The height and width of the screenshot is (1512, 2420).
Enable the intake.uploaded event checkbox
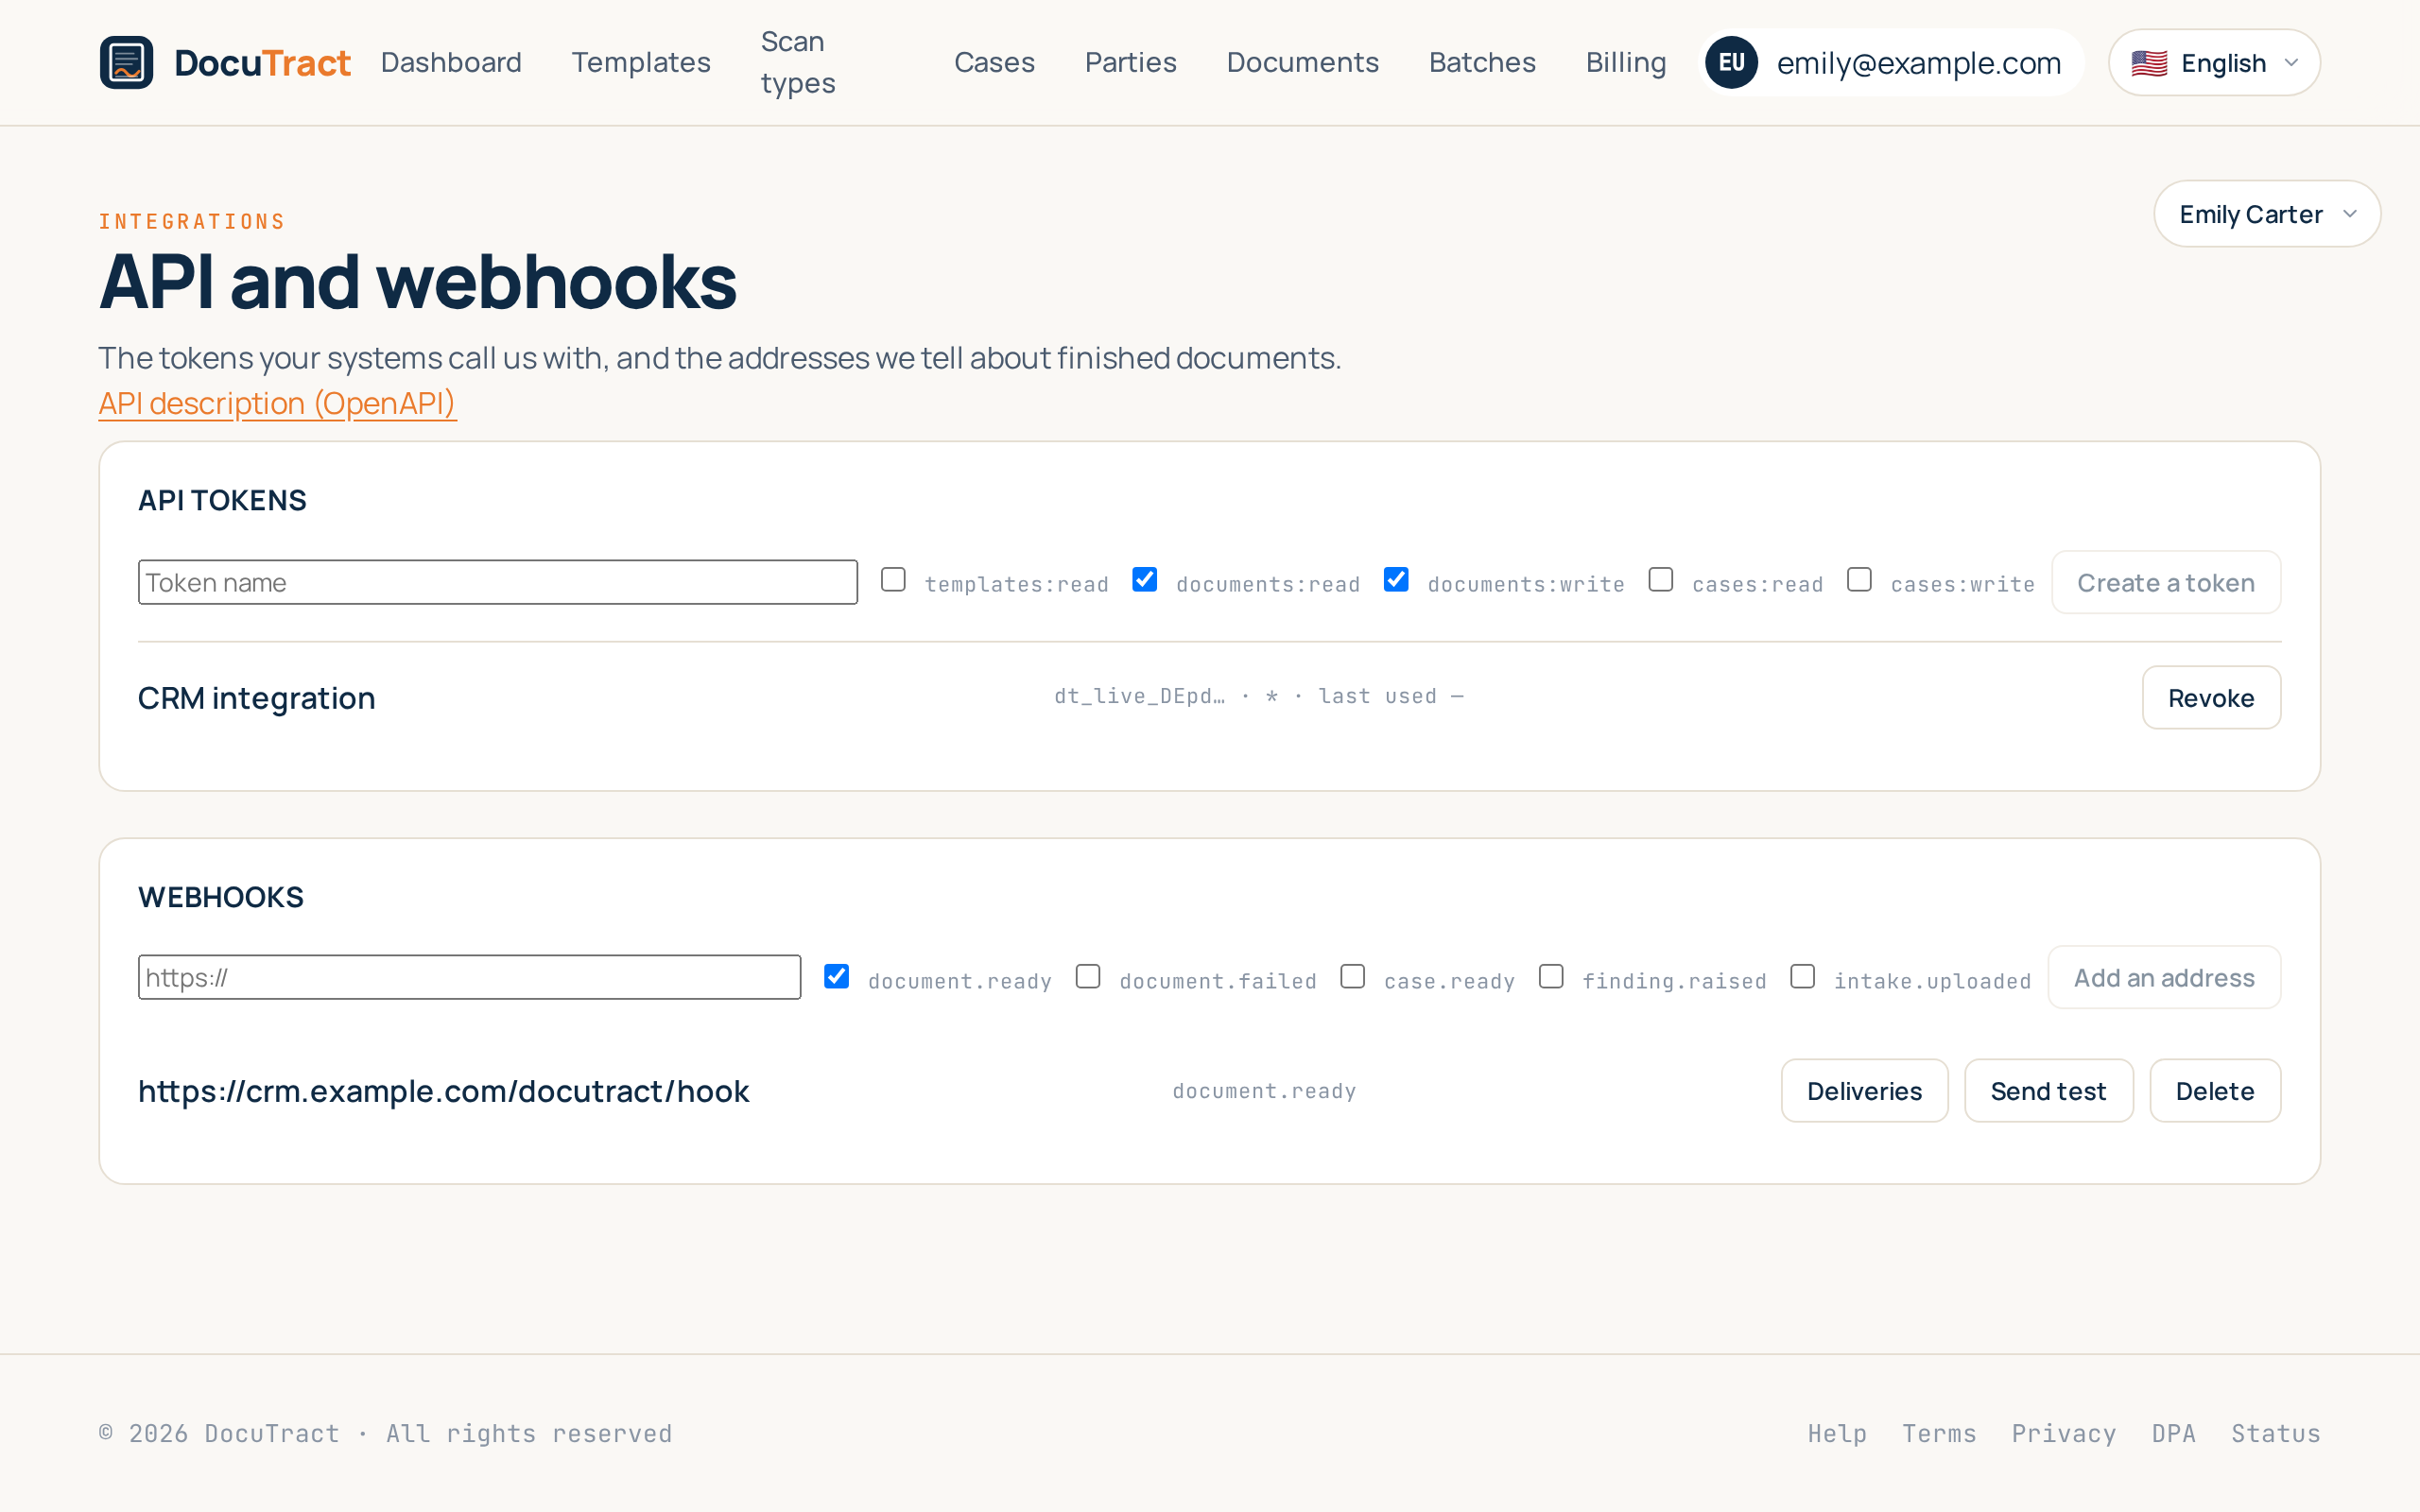click(x=1803, y=976)
